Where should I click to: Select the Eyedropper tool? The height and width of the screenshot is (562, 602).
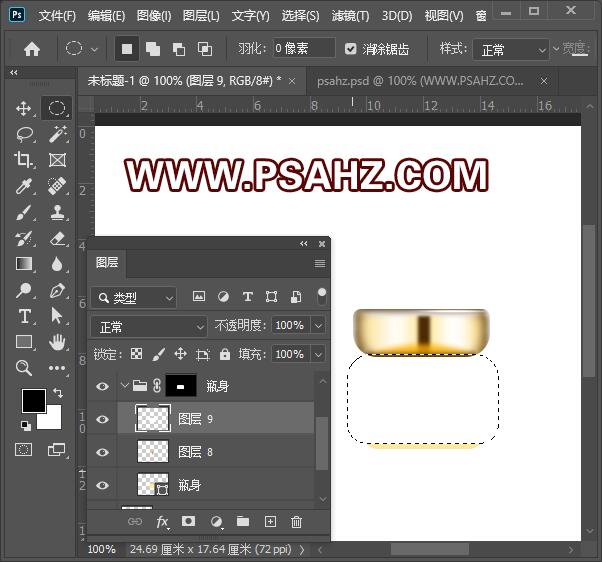coord(24,186)
